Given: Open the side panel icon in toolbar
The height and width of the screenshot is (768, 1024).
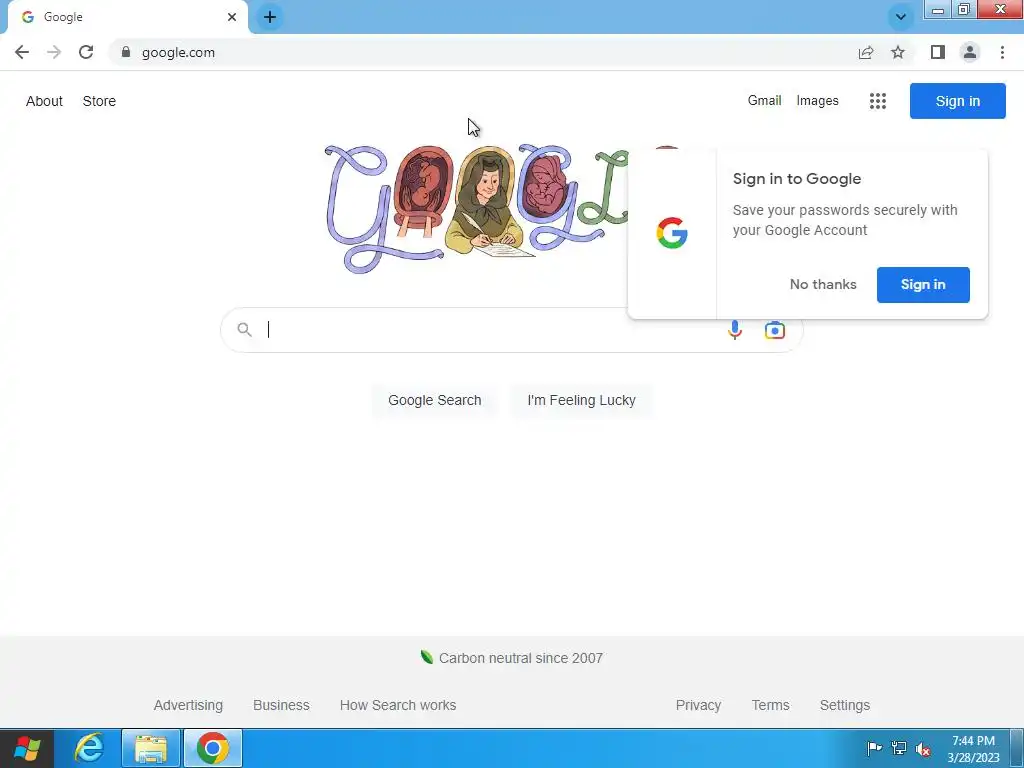Looking at the screenshot, I should tap(938, 52).
